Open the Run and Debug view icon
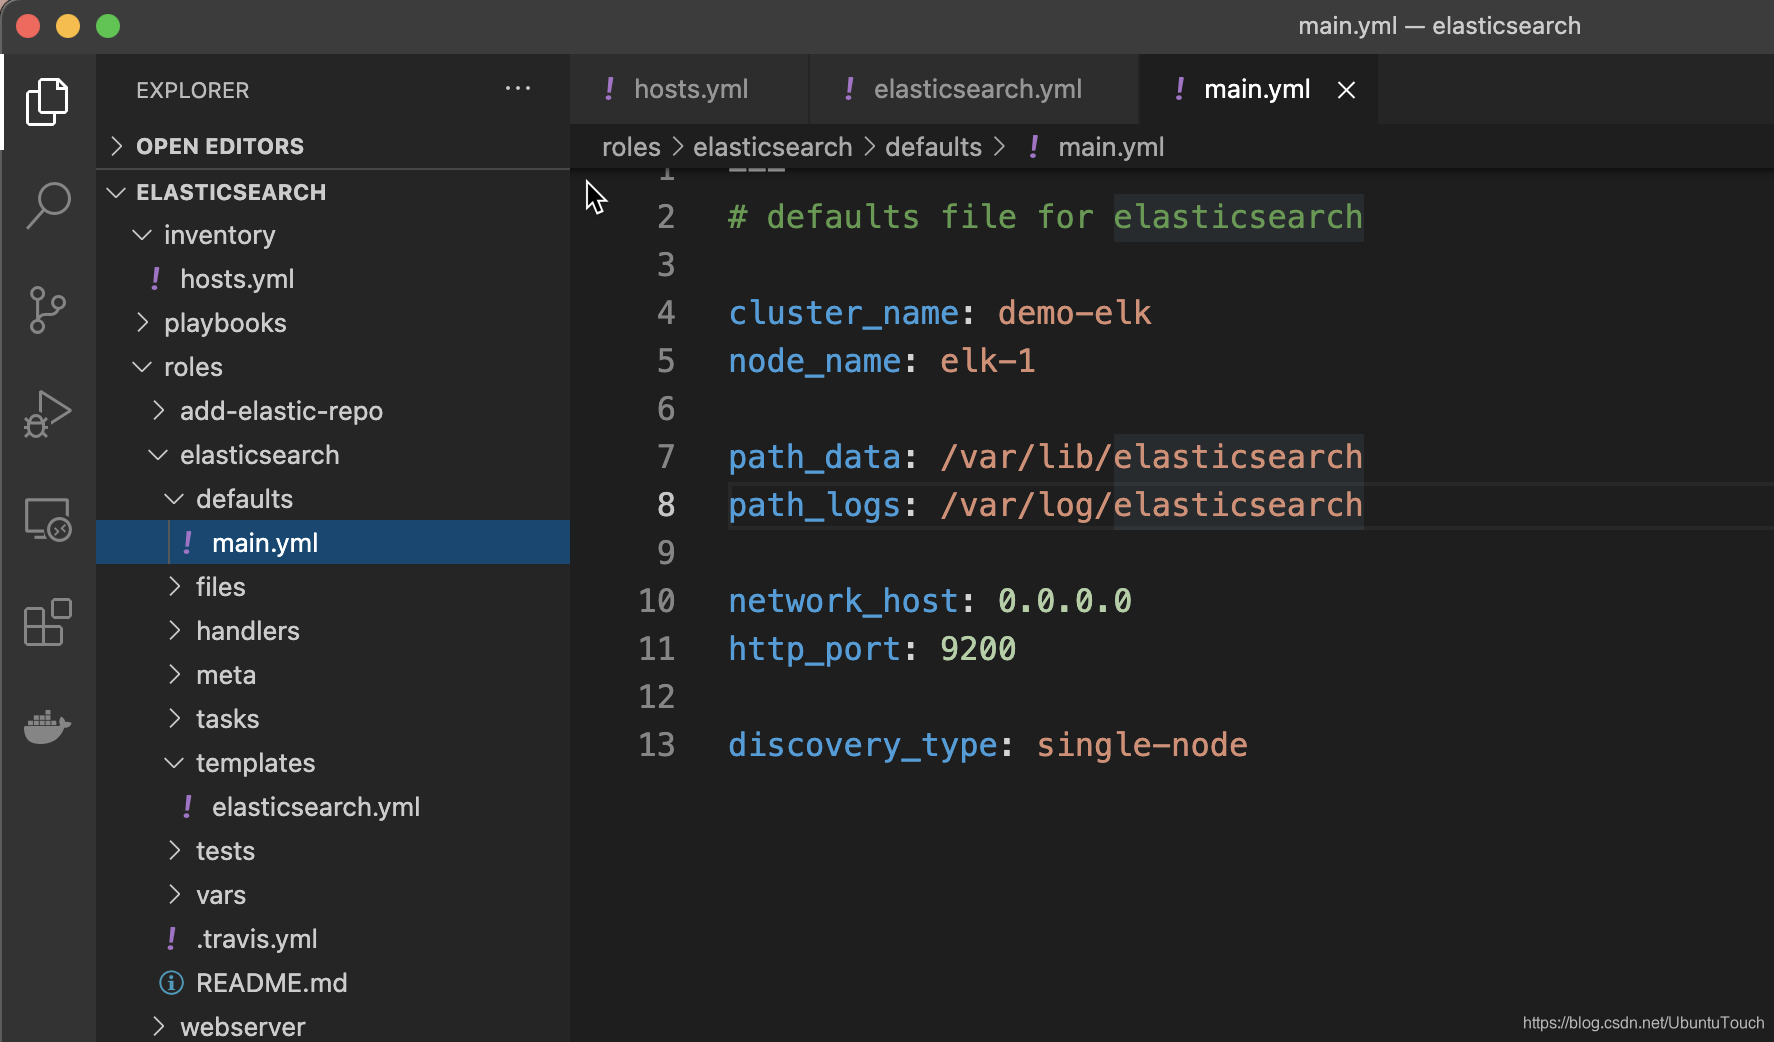This screenshot has height=1042, width=1774. 47,414
